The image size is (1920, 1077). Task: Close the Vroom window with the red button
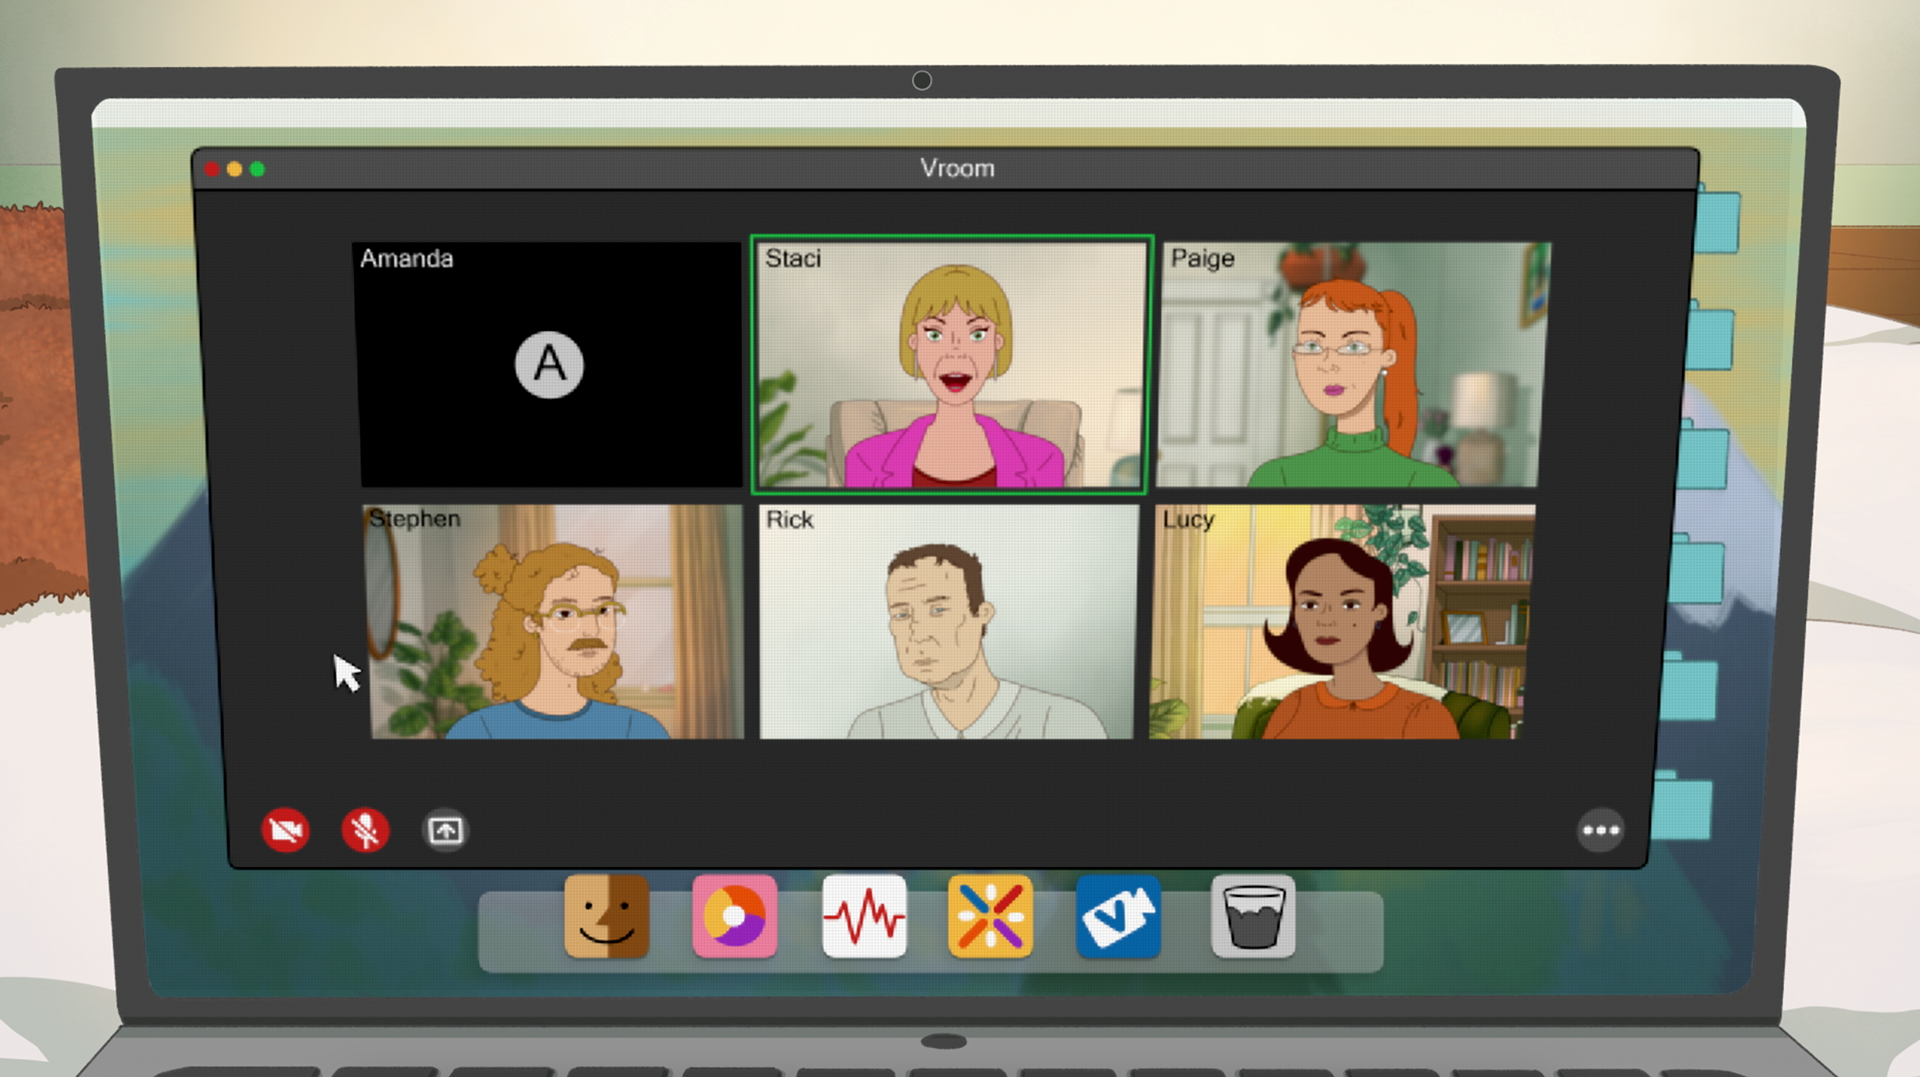tap(211, 169)
